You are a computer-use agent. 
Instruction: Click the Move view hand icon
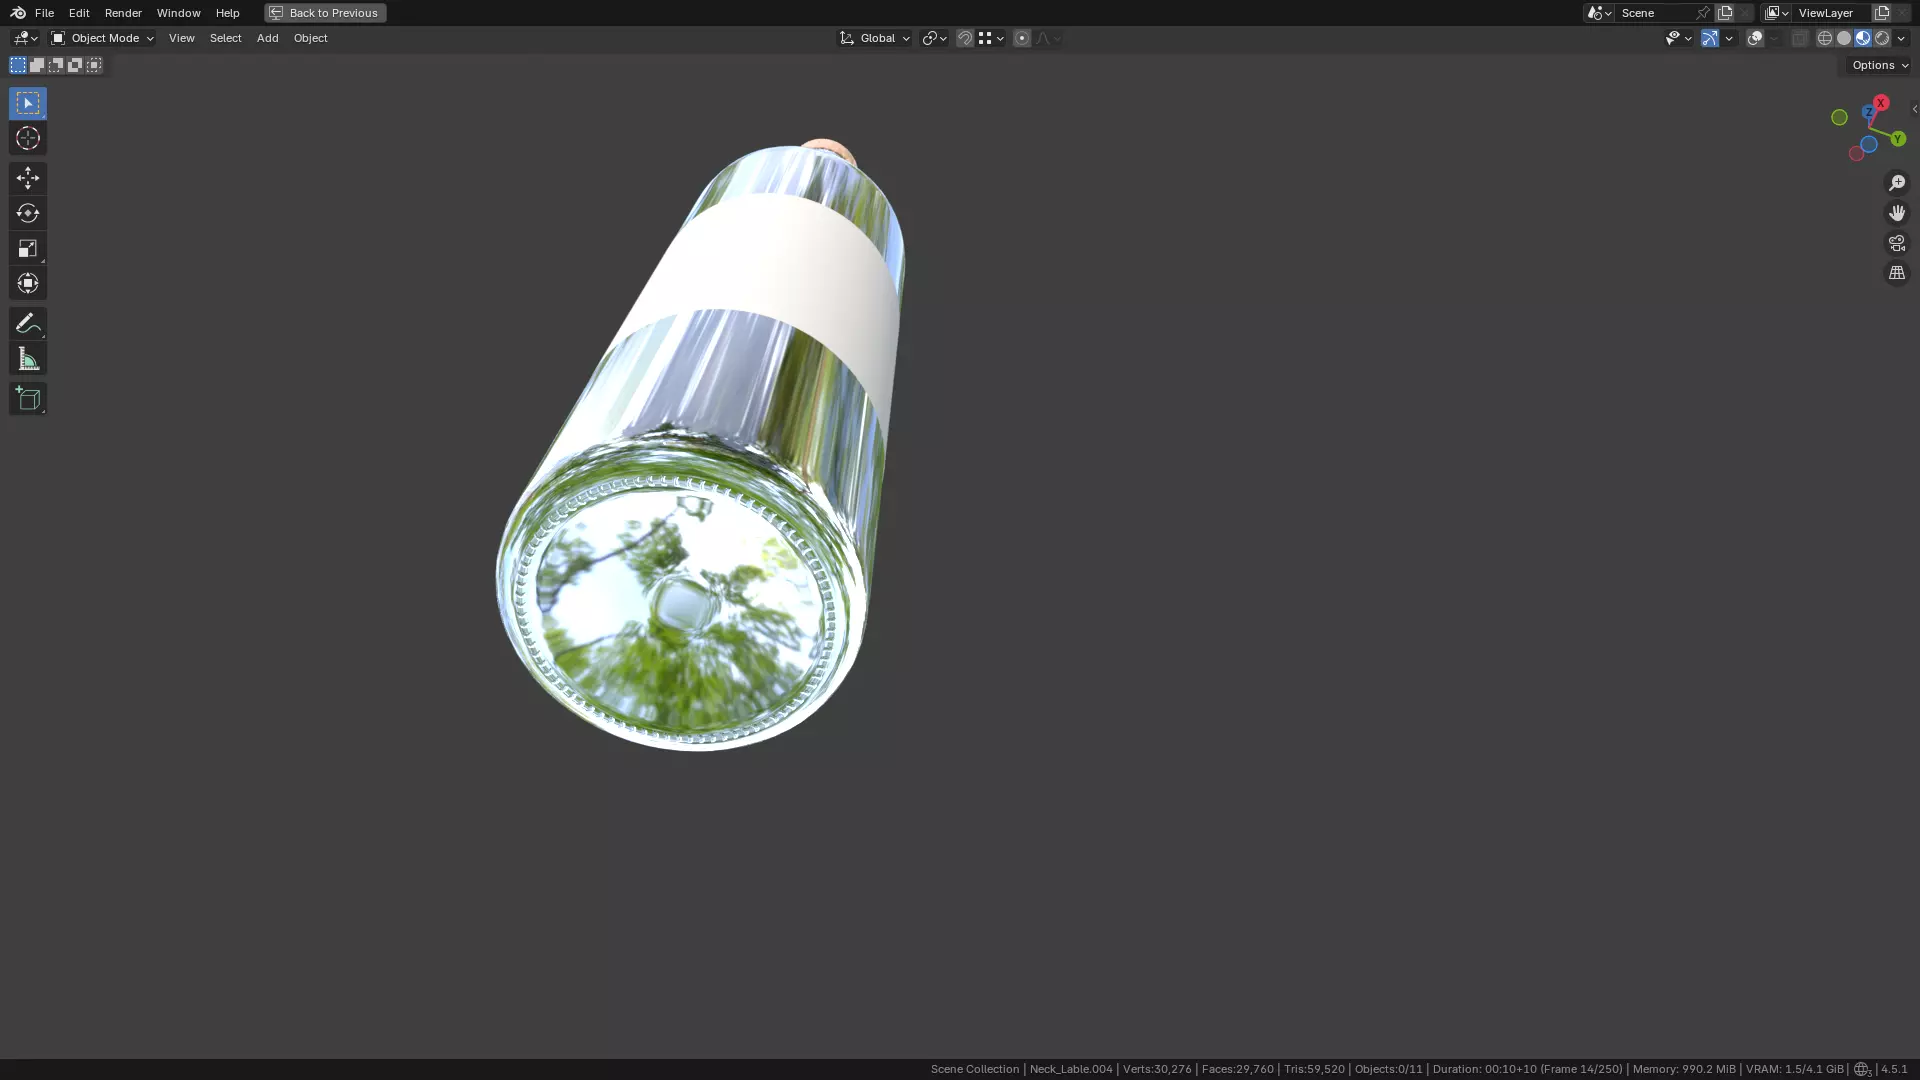pyautogui.click(x=1897, y=213)
